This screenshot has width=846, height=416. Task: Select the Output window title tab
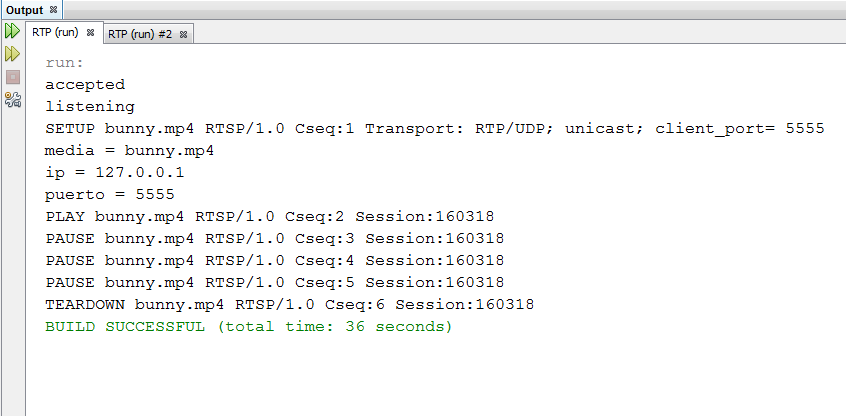[x=24, y=10]
